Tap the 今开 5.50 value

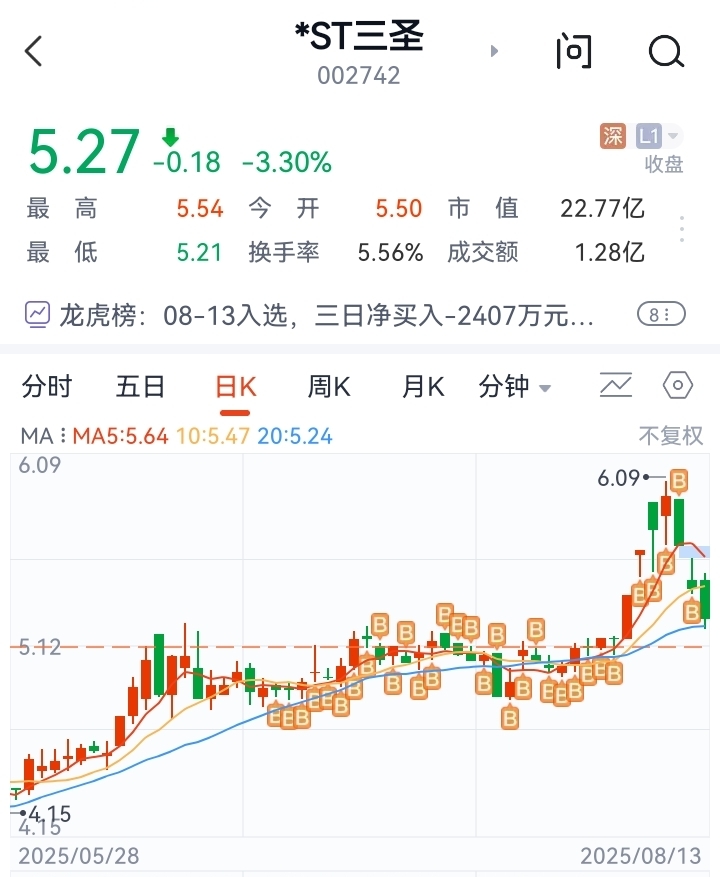(x=398, y=209)
